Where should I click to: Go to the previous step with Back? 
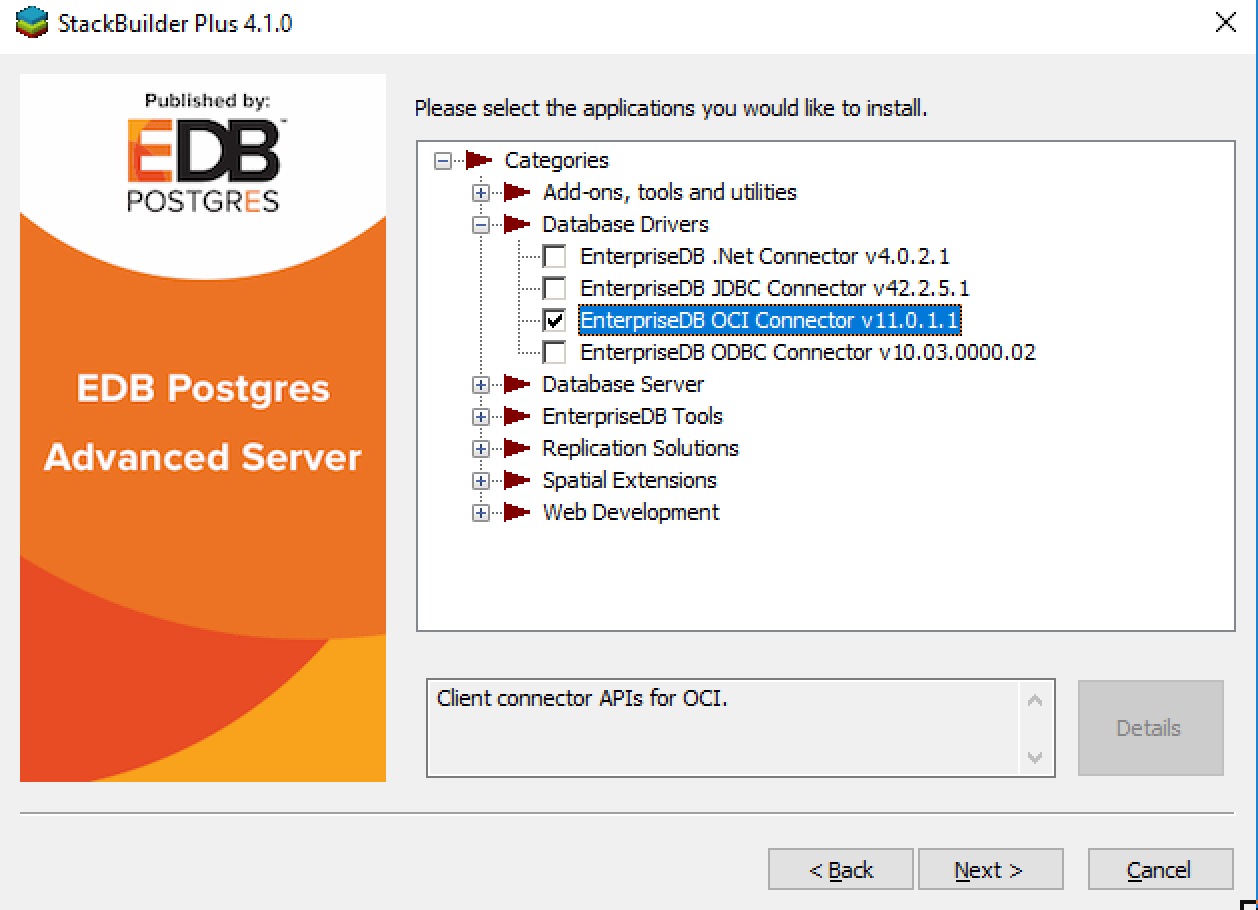[840, 870]
